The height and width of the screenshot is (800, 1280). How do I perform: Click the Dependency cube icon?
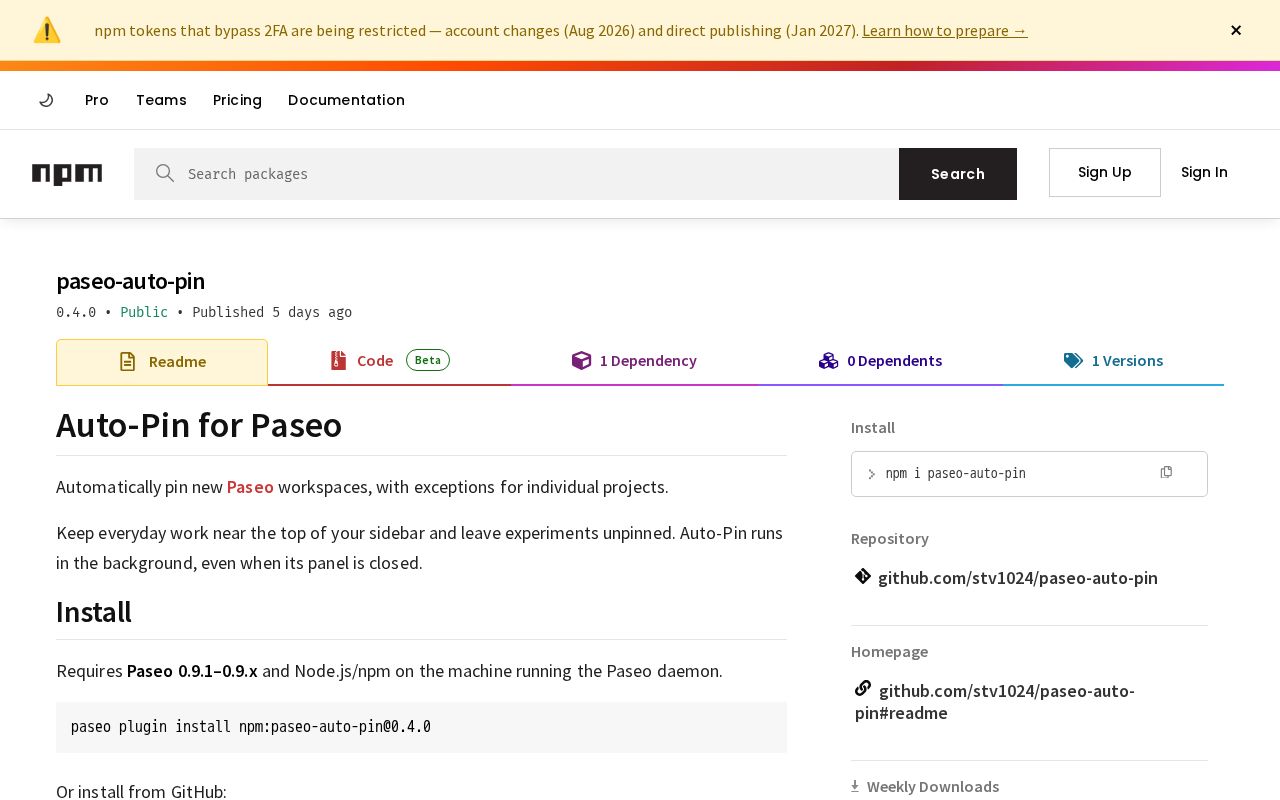click(581, 361)
